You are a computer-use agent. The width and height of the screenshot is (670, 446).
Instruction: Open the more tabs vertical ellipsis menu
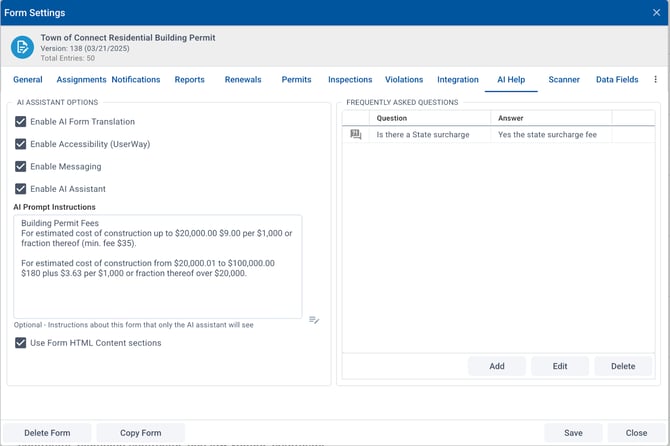pos(656,80)
